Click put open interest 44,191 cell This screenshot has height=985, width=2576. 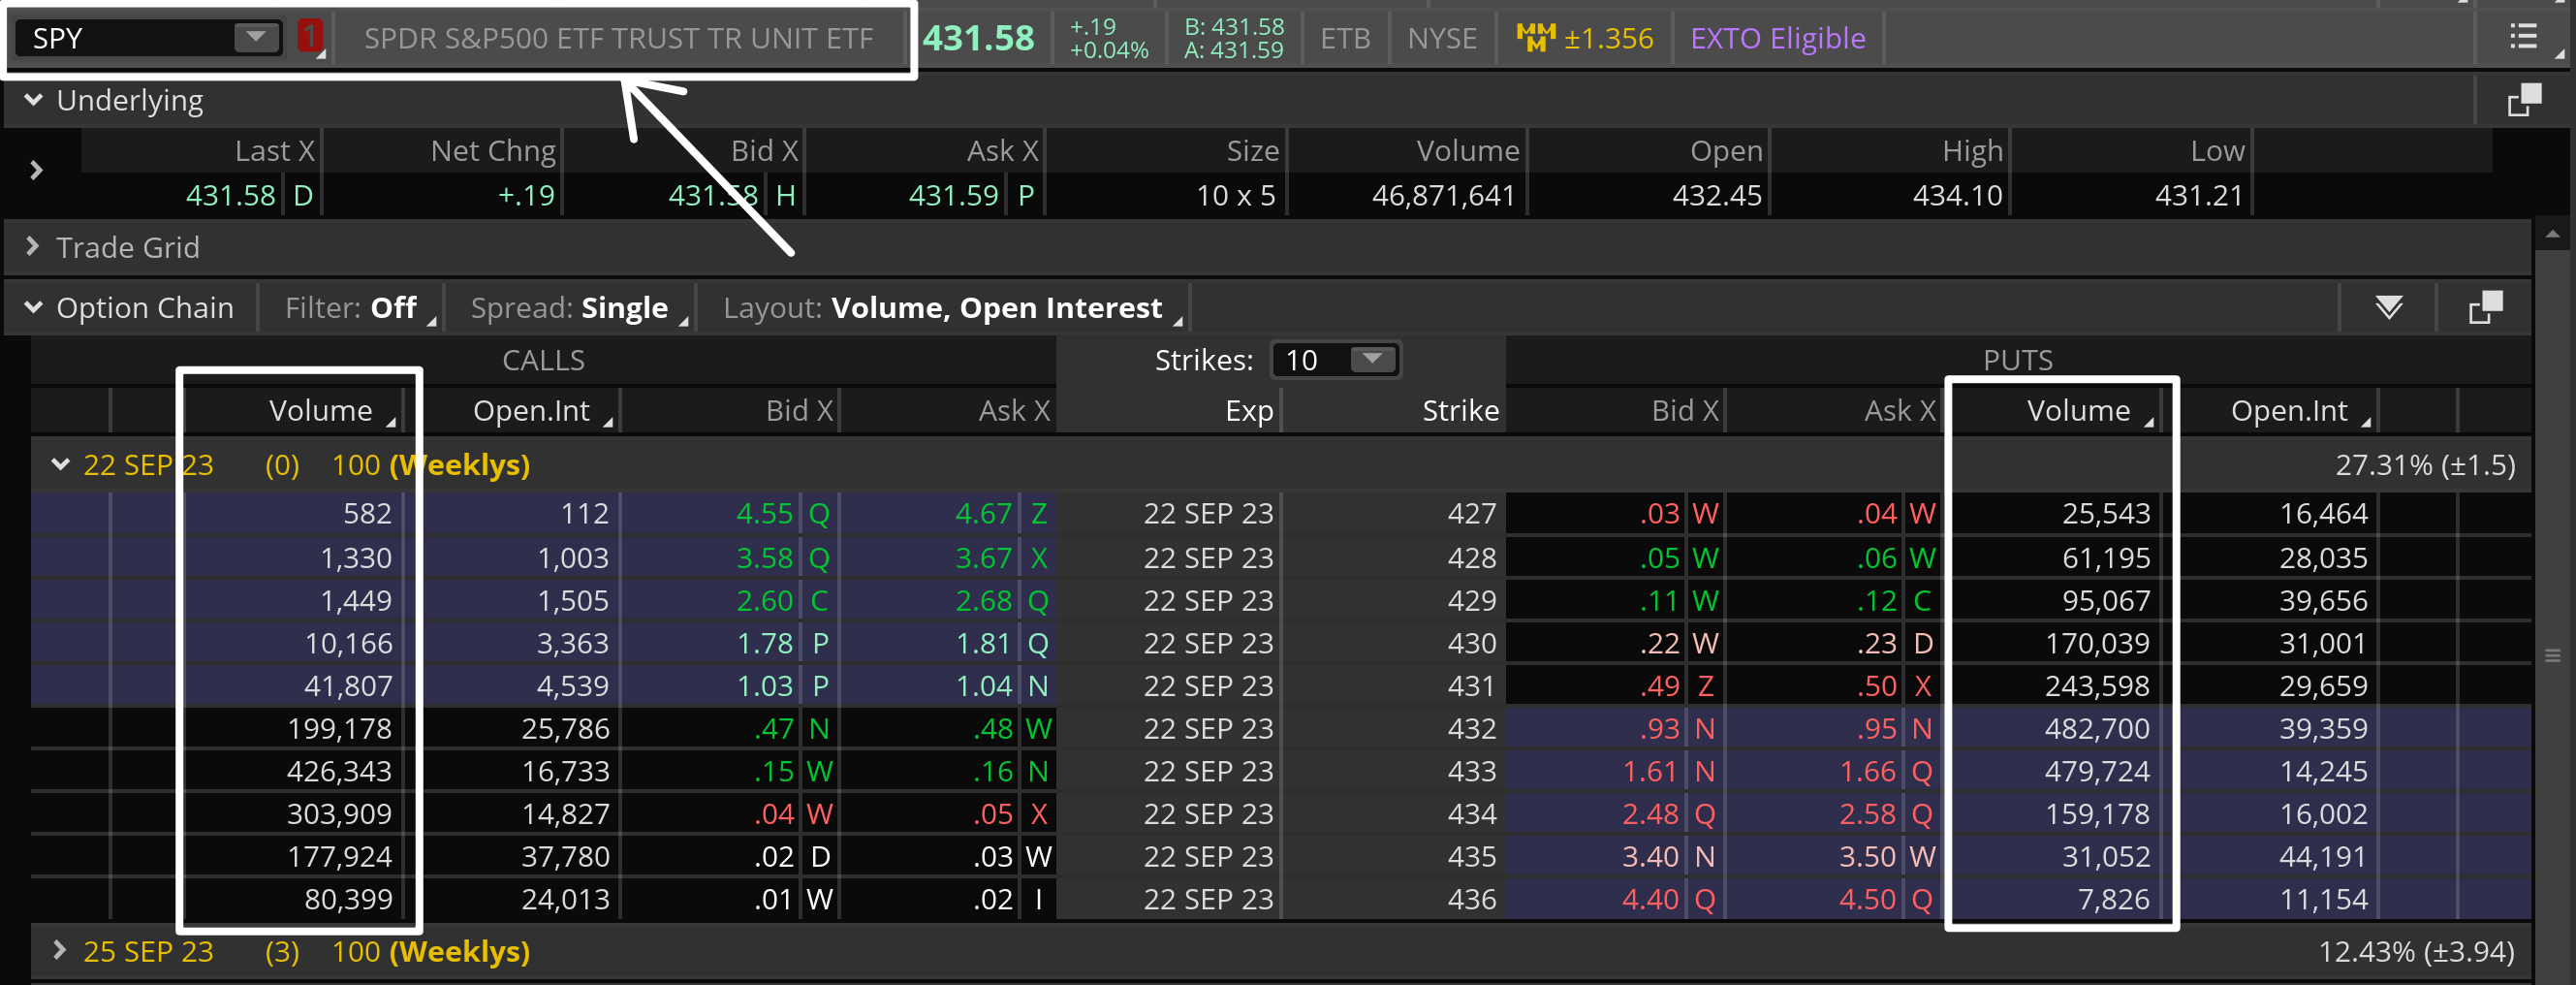[2323, 857]
